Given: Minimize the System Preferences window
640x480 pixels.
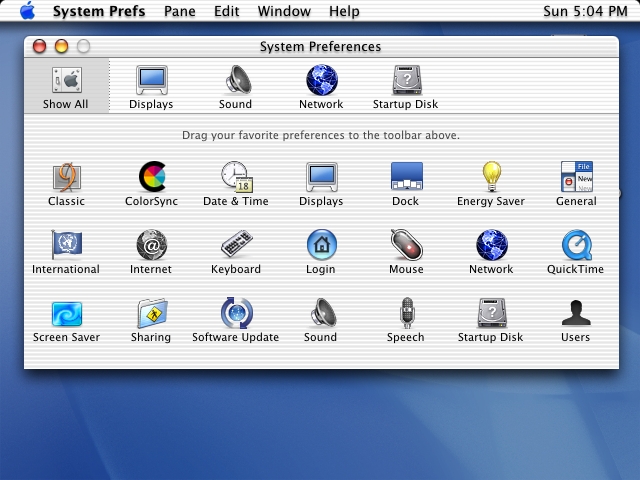Looking at the screenshot, I should coord(62,46).
